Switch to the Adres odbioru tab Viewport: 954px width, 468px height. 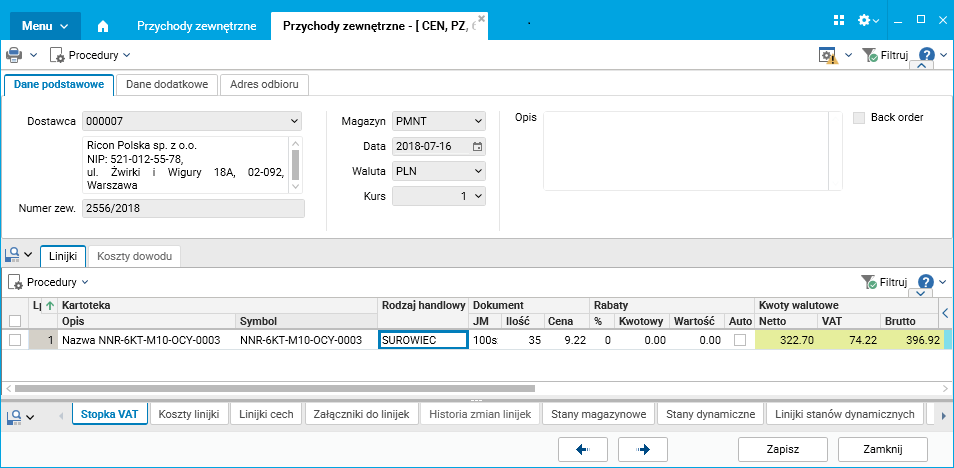(264, 85)
